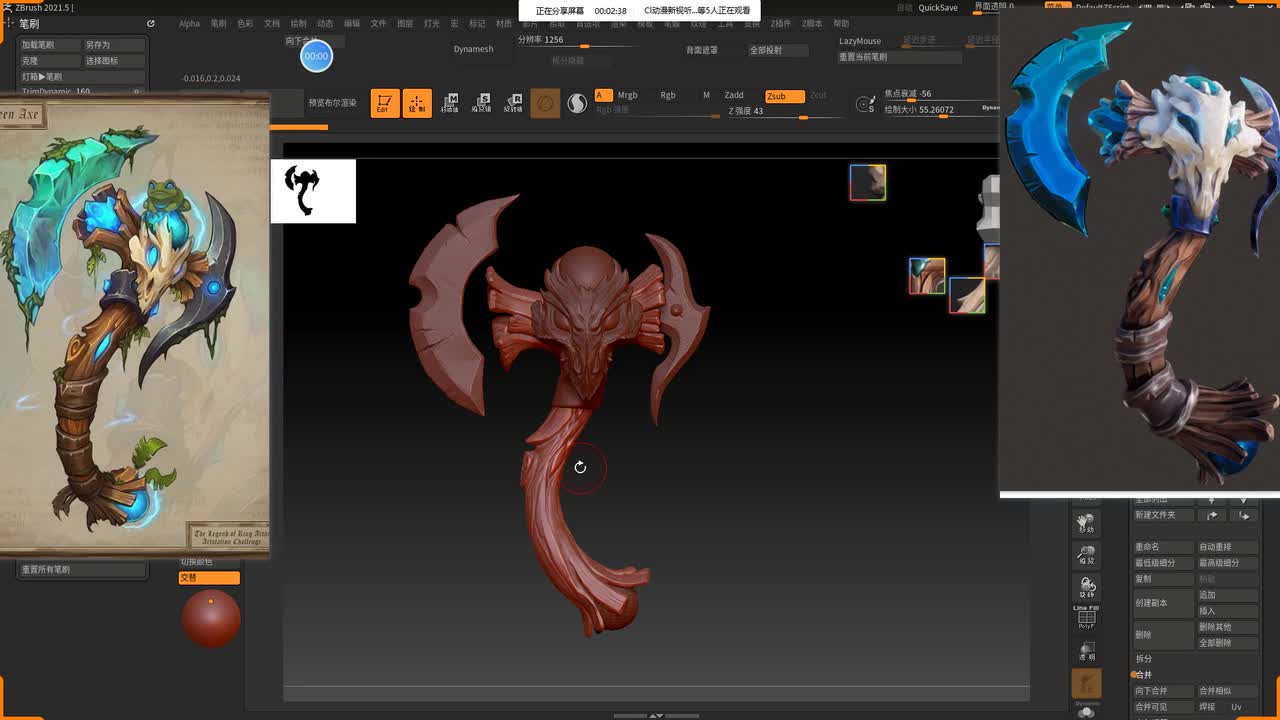
Task: Select the Zoom (缩放) view navigation icon
Action: 1086,555
